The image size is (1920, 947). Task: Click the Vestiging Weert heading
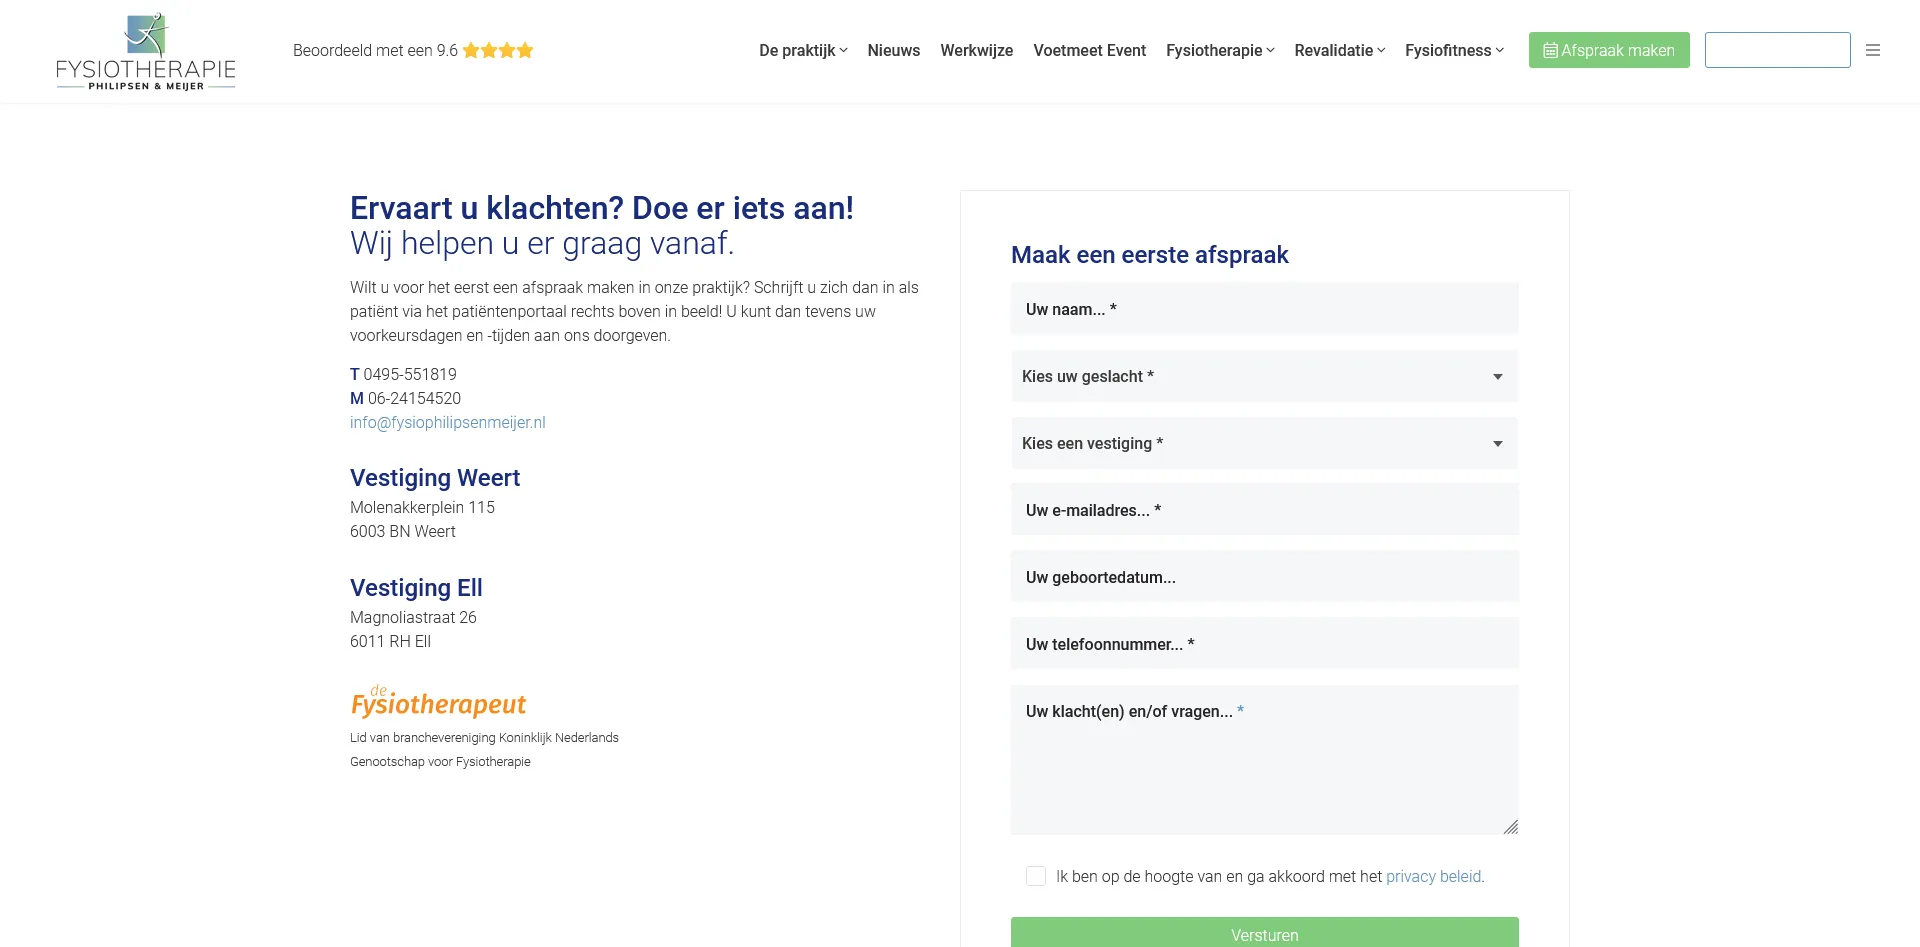tap(435, 478)
